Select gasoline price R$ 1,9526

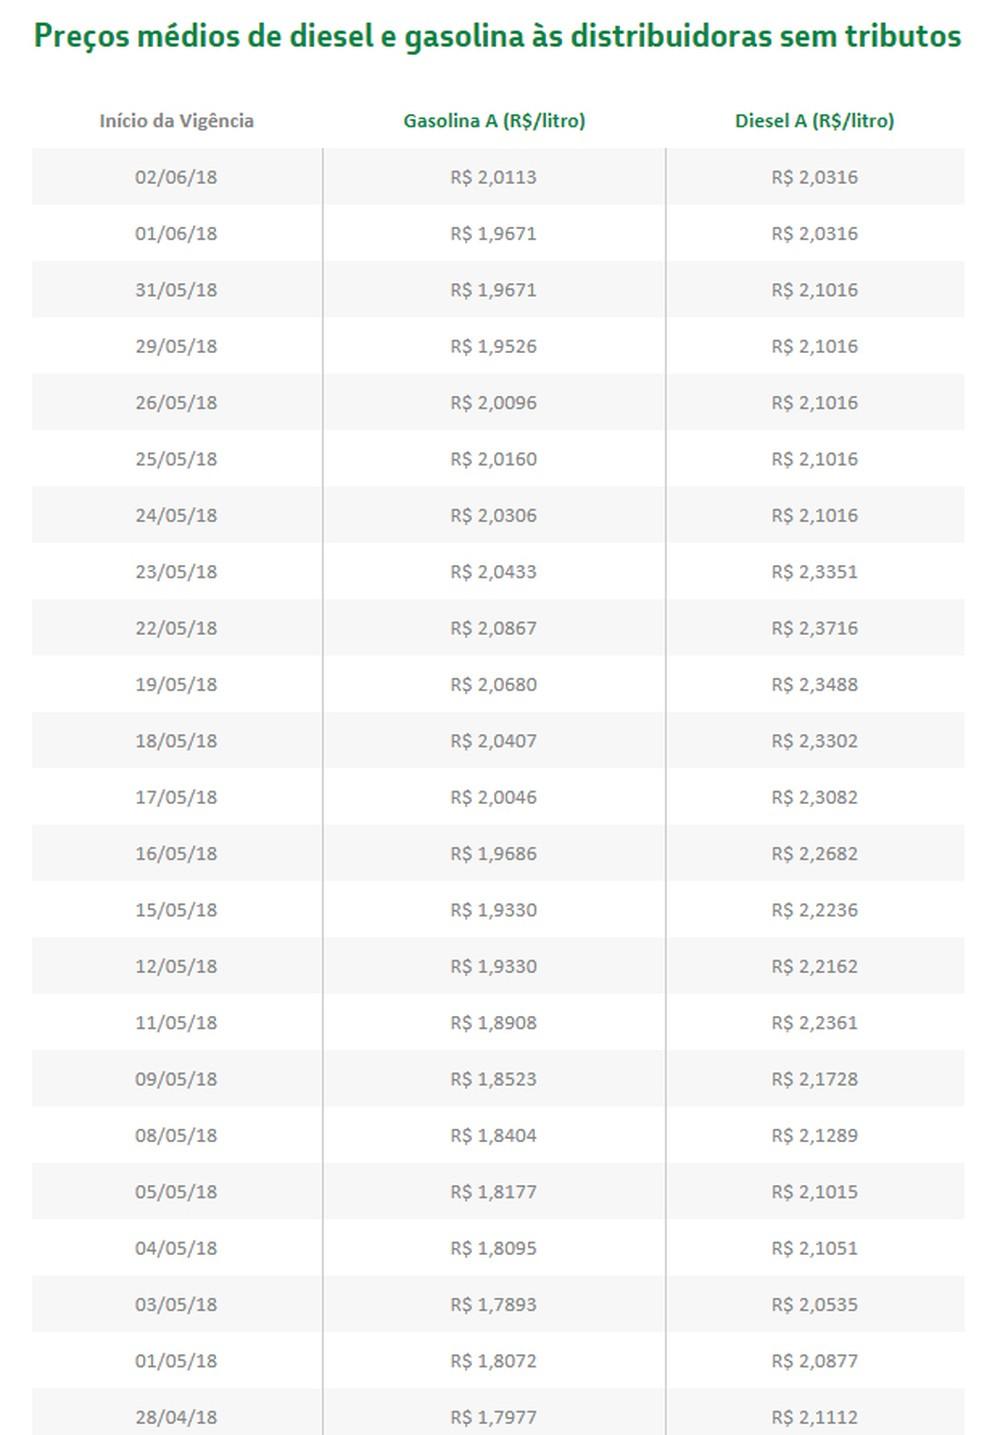pos(494,346)
